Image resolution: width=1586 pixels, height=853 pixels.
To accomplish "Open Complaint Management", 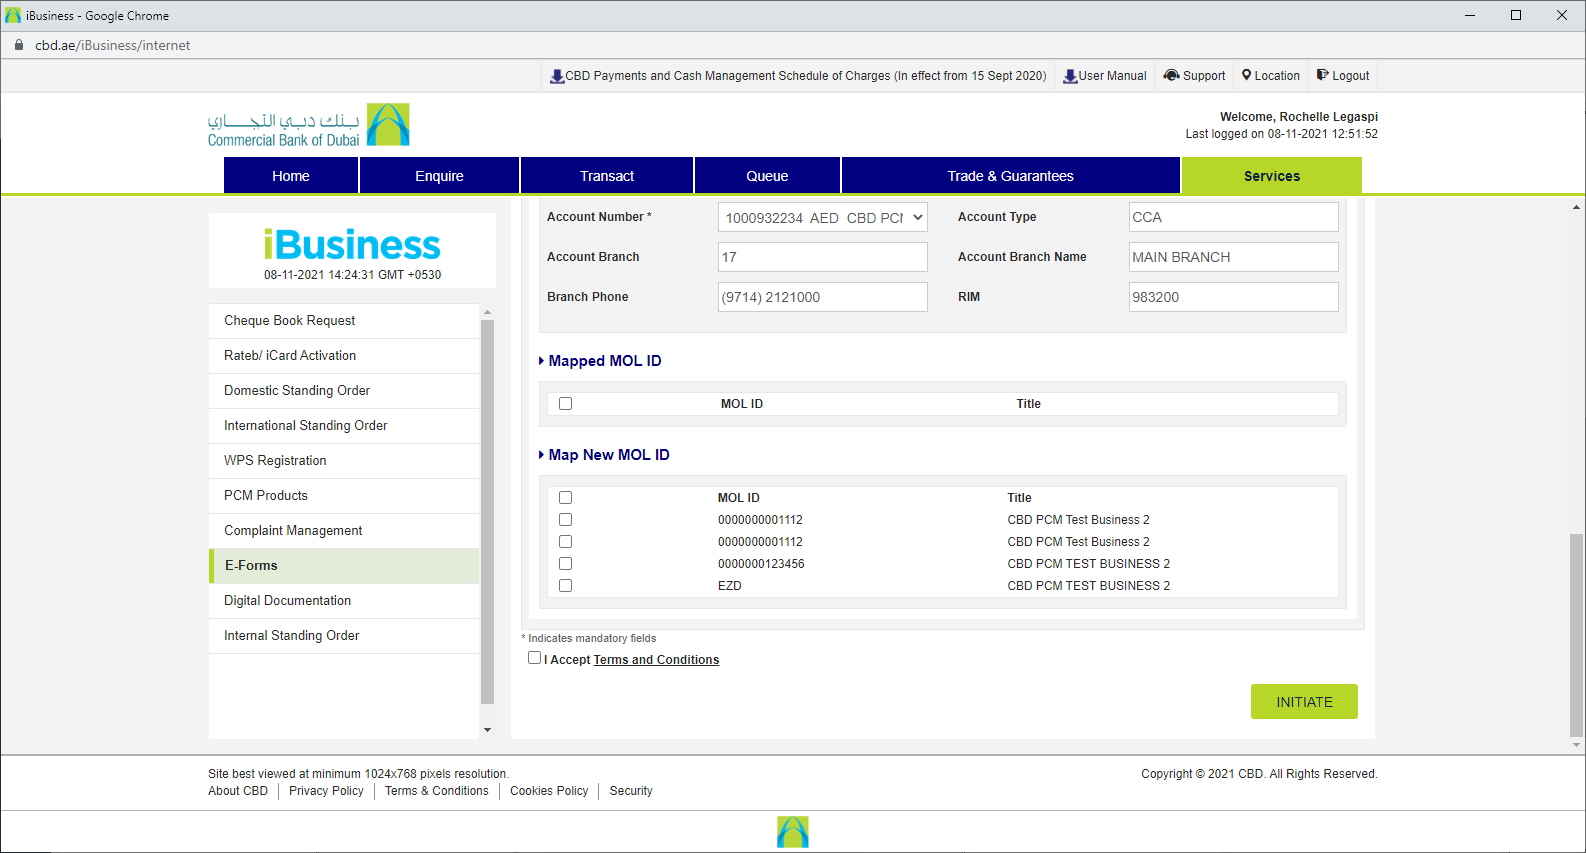I will click(344, 531).
